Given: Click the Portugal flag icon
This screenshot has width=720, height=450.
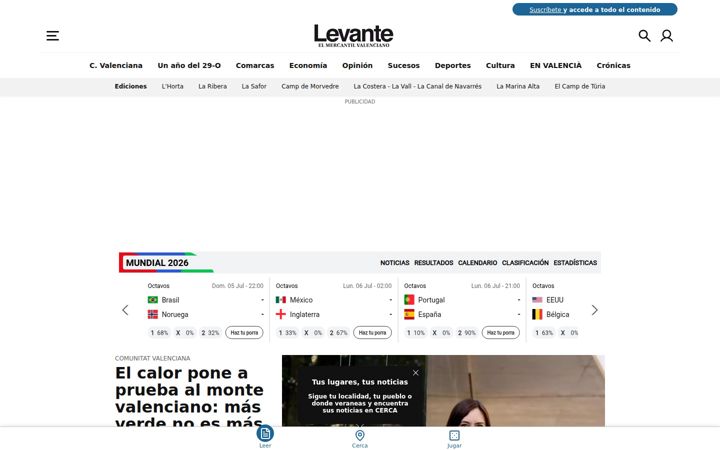Looking at the screenshot, I should [x=409, y=300].
